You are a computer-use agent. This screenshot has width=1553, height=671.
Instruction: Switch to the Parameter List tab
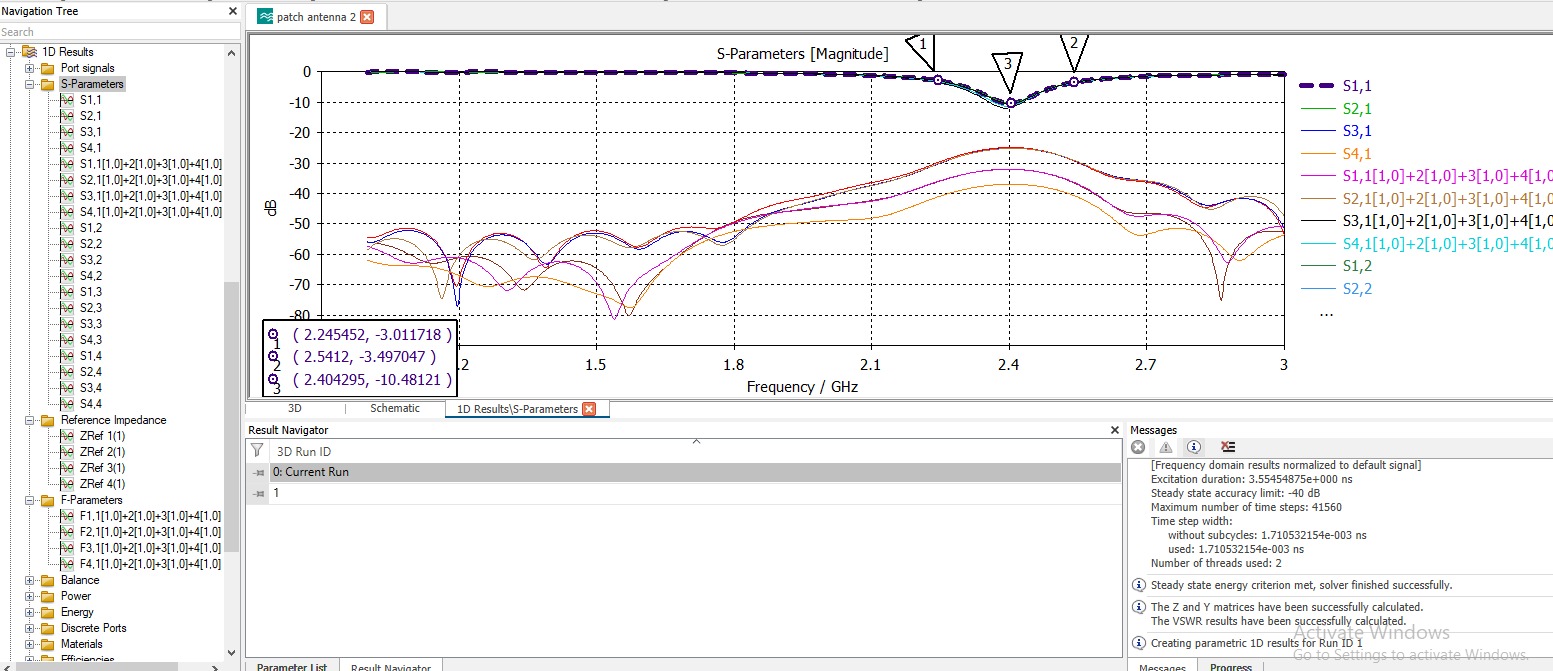[x=291, y=667]
